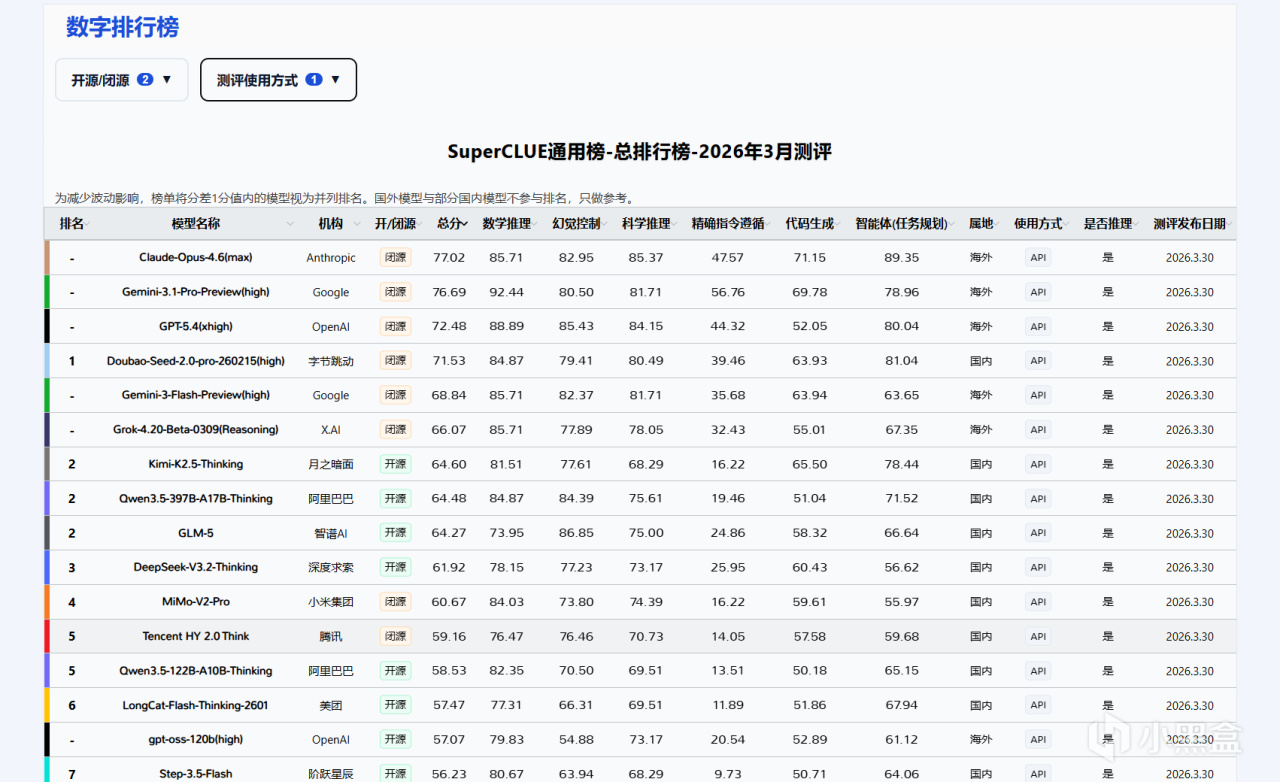This screenshot has height=782, width=1280.
Task: Click the 阶跃星辰 organization cell
Action: (x=331, y=774)
